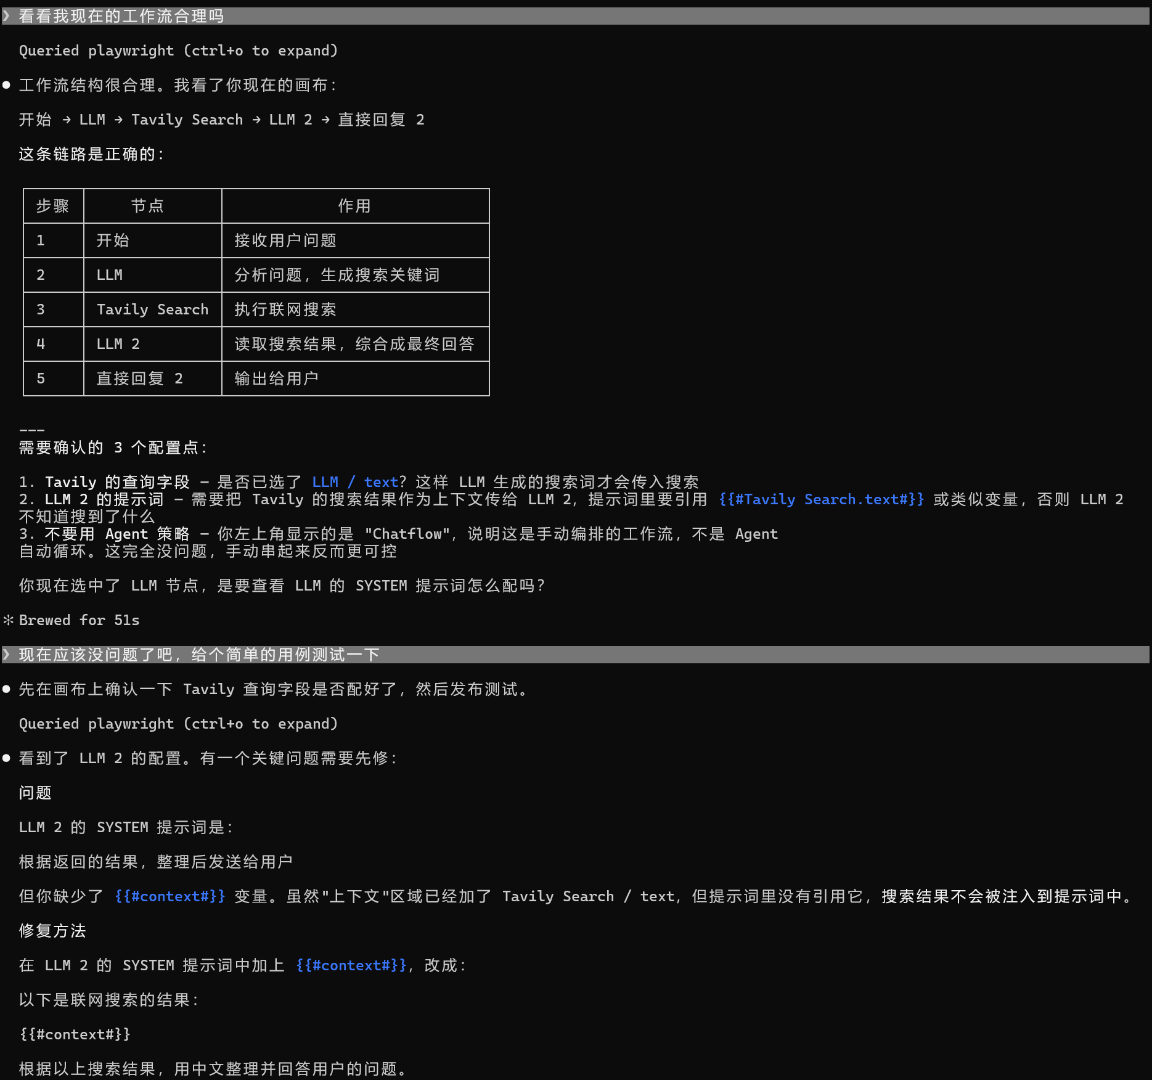This screenshot has width=1152, height=1080.
Task: Click the prompt chevron before '看看我现在的工作流合理吗'
Action: click(7, 16)
